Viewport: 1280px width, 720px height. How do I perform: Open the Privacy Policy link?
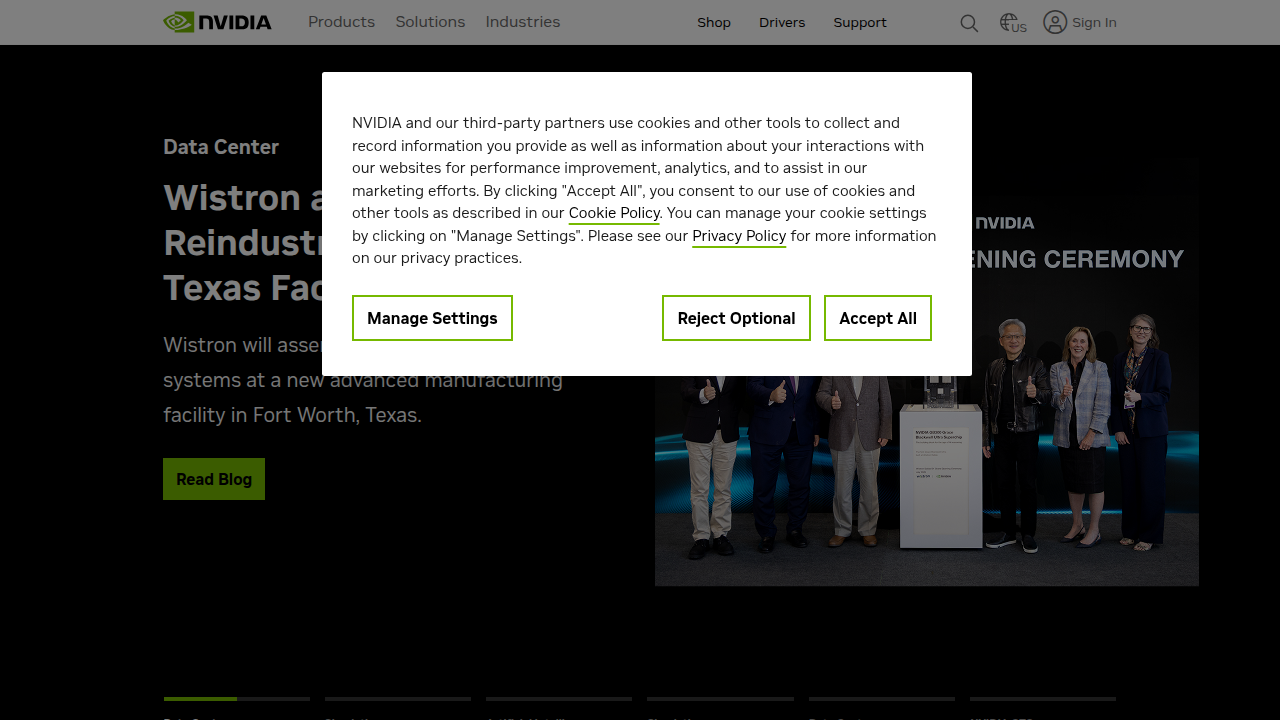point(739,236)
